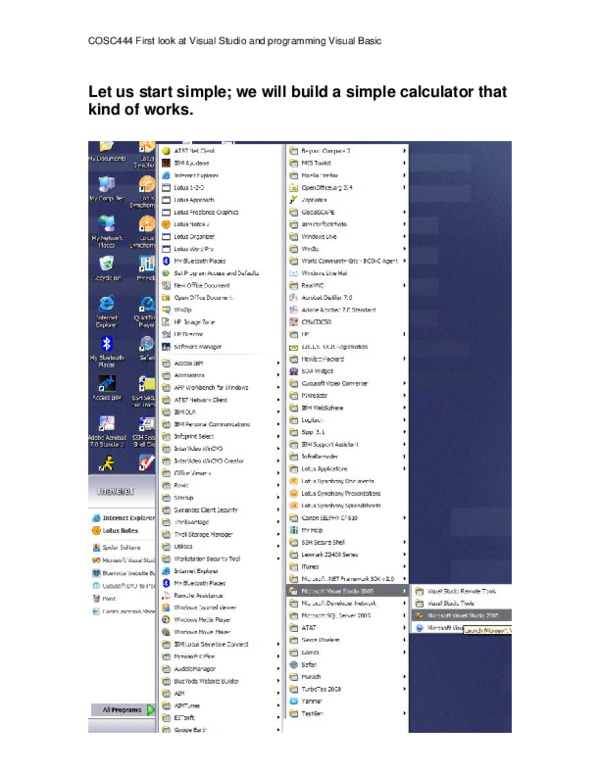
Task: Open Paint from recent programs list
Action: [x=104, y=598]
